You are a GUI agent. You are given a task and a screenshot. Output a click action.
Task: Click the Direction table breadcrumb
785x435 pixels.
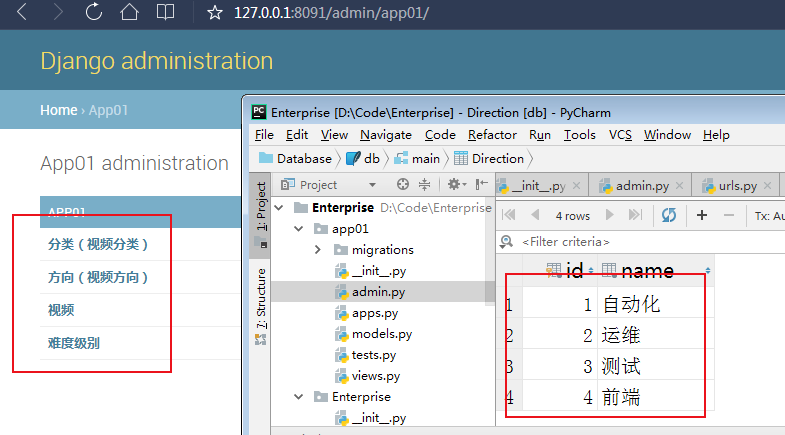489,159
